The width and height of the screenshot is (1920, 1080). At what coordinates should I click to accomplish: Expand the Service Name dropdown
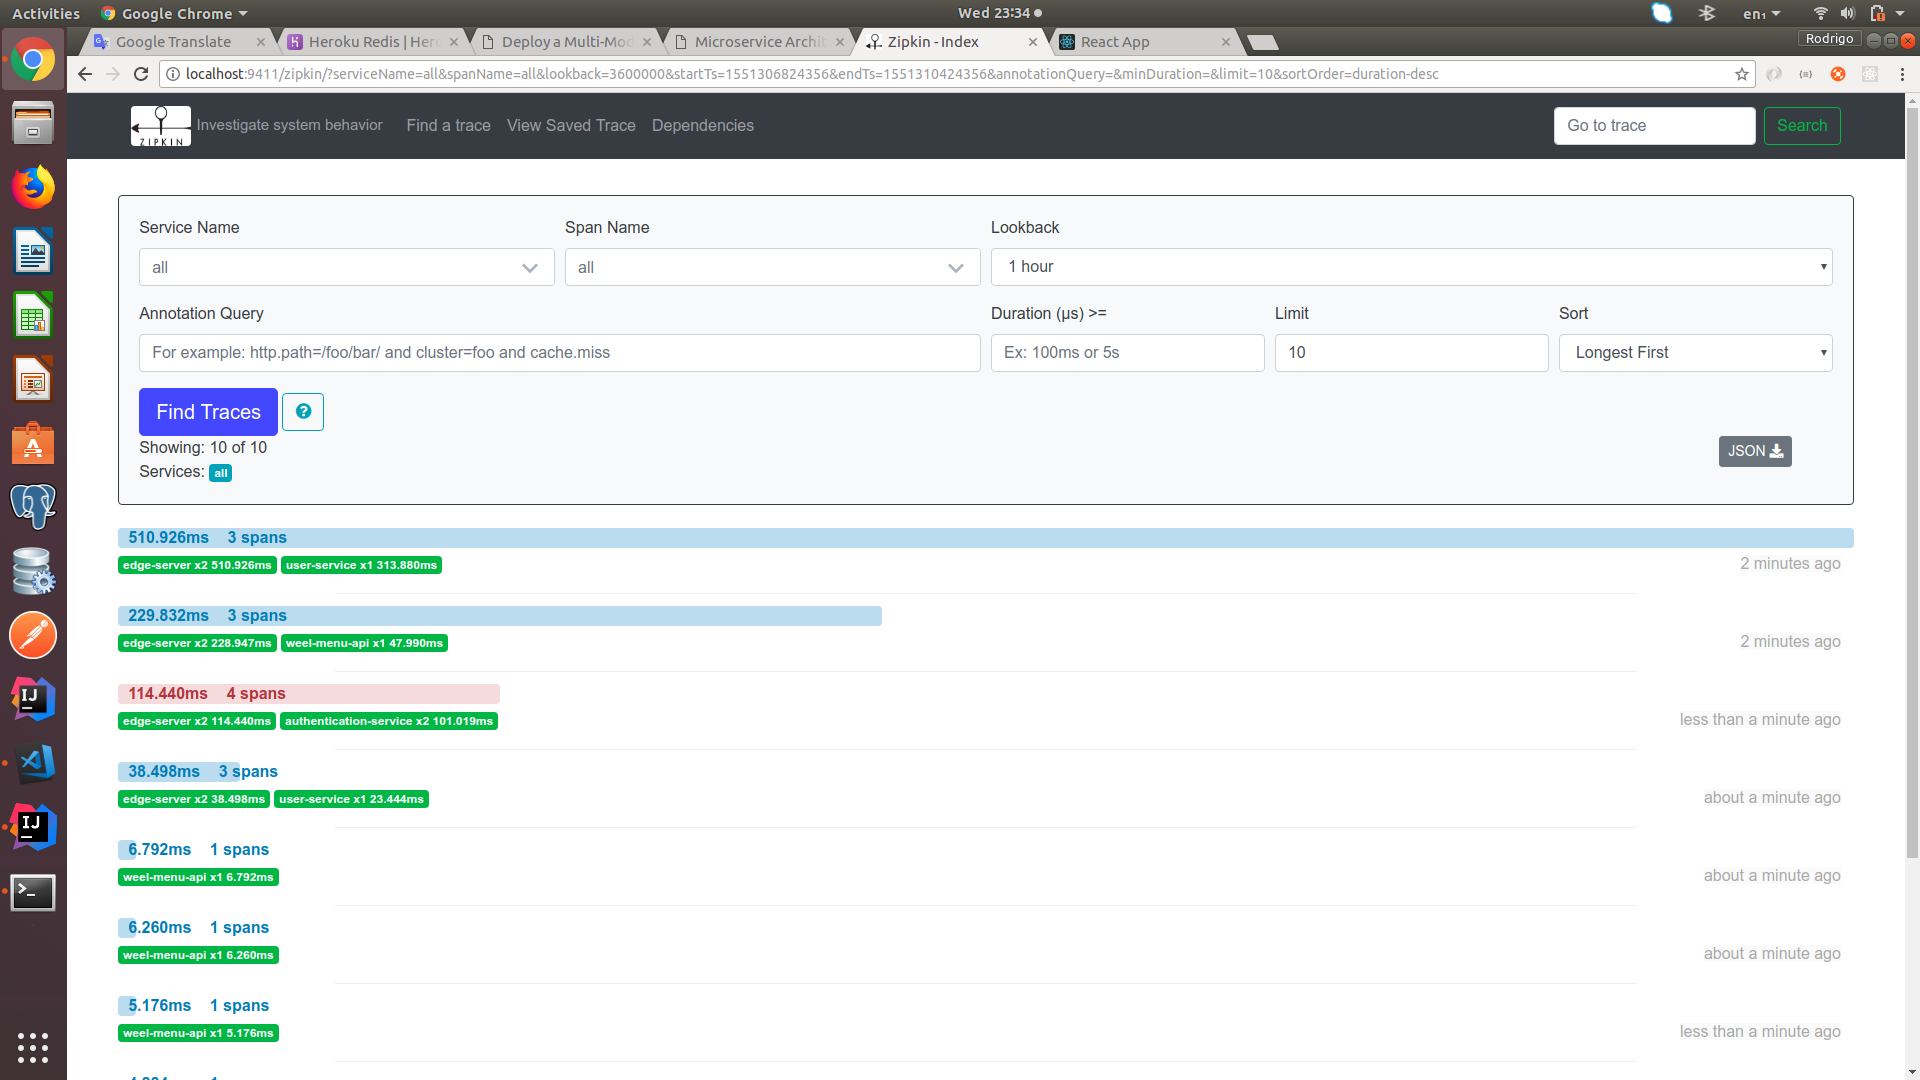tap(346, 268)
